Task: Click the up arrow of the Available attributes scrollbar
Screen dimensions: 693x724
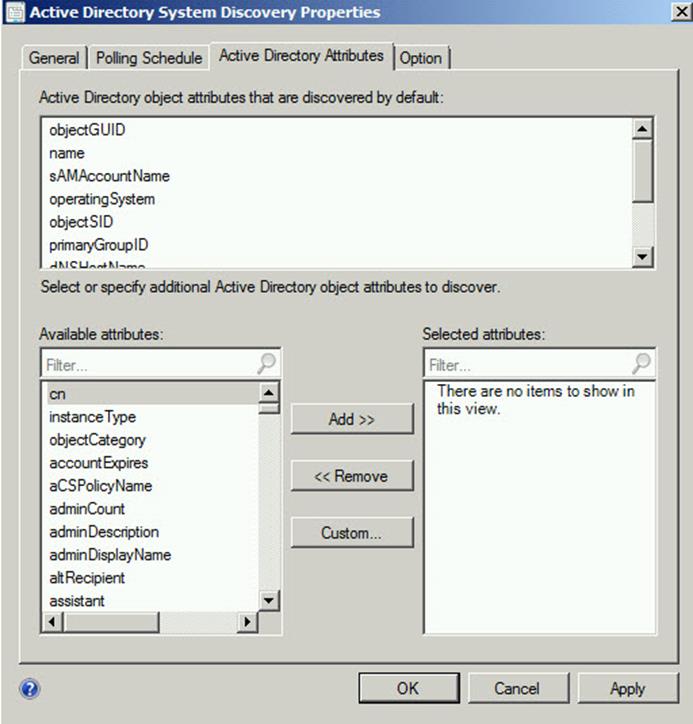Action: click(x=268, y=392)
